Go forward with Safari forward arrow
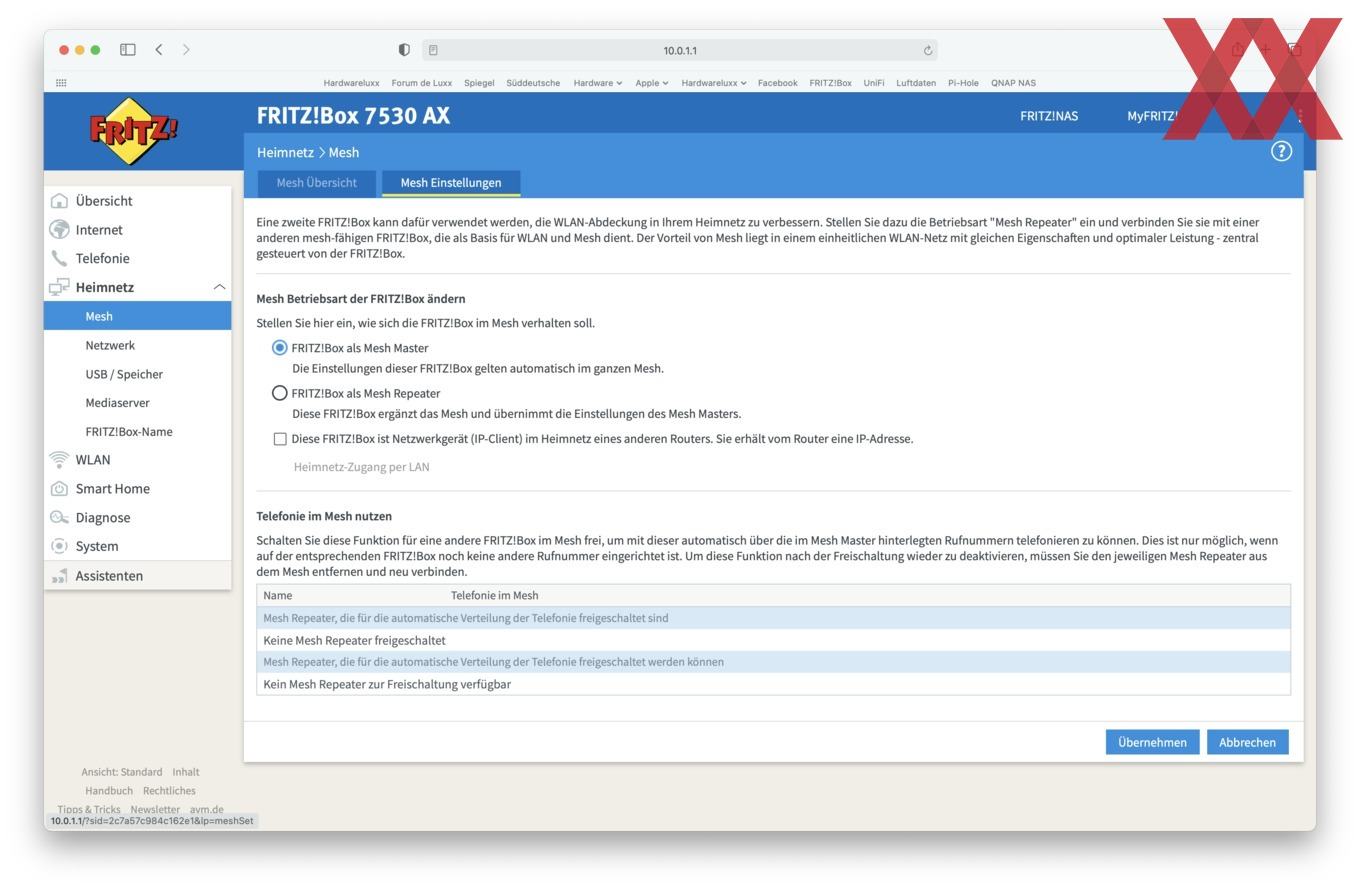This screenshot has height=889, width=1360. click(186, 50)
